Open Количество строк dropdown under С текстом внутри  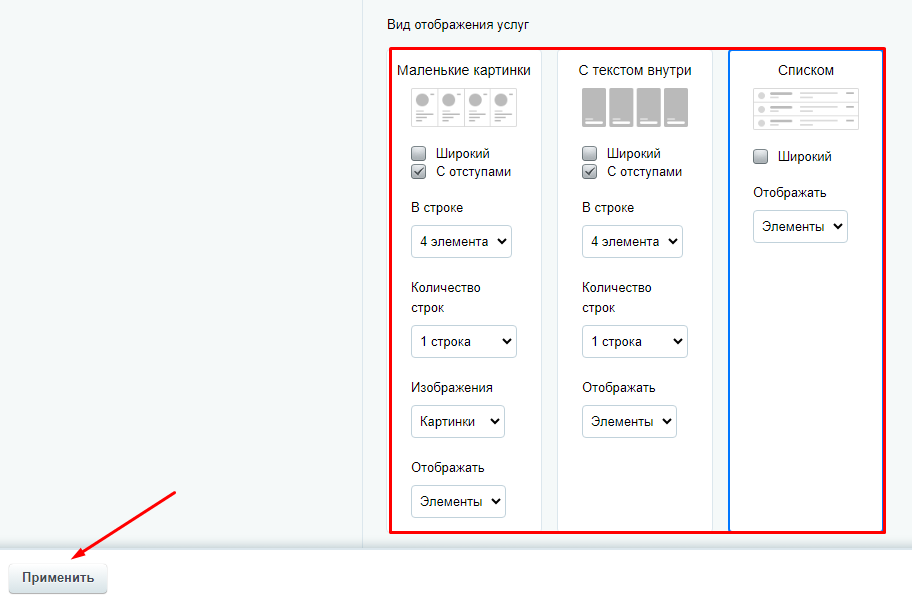coord(635,341)
